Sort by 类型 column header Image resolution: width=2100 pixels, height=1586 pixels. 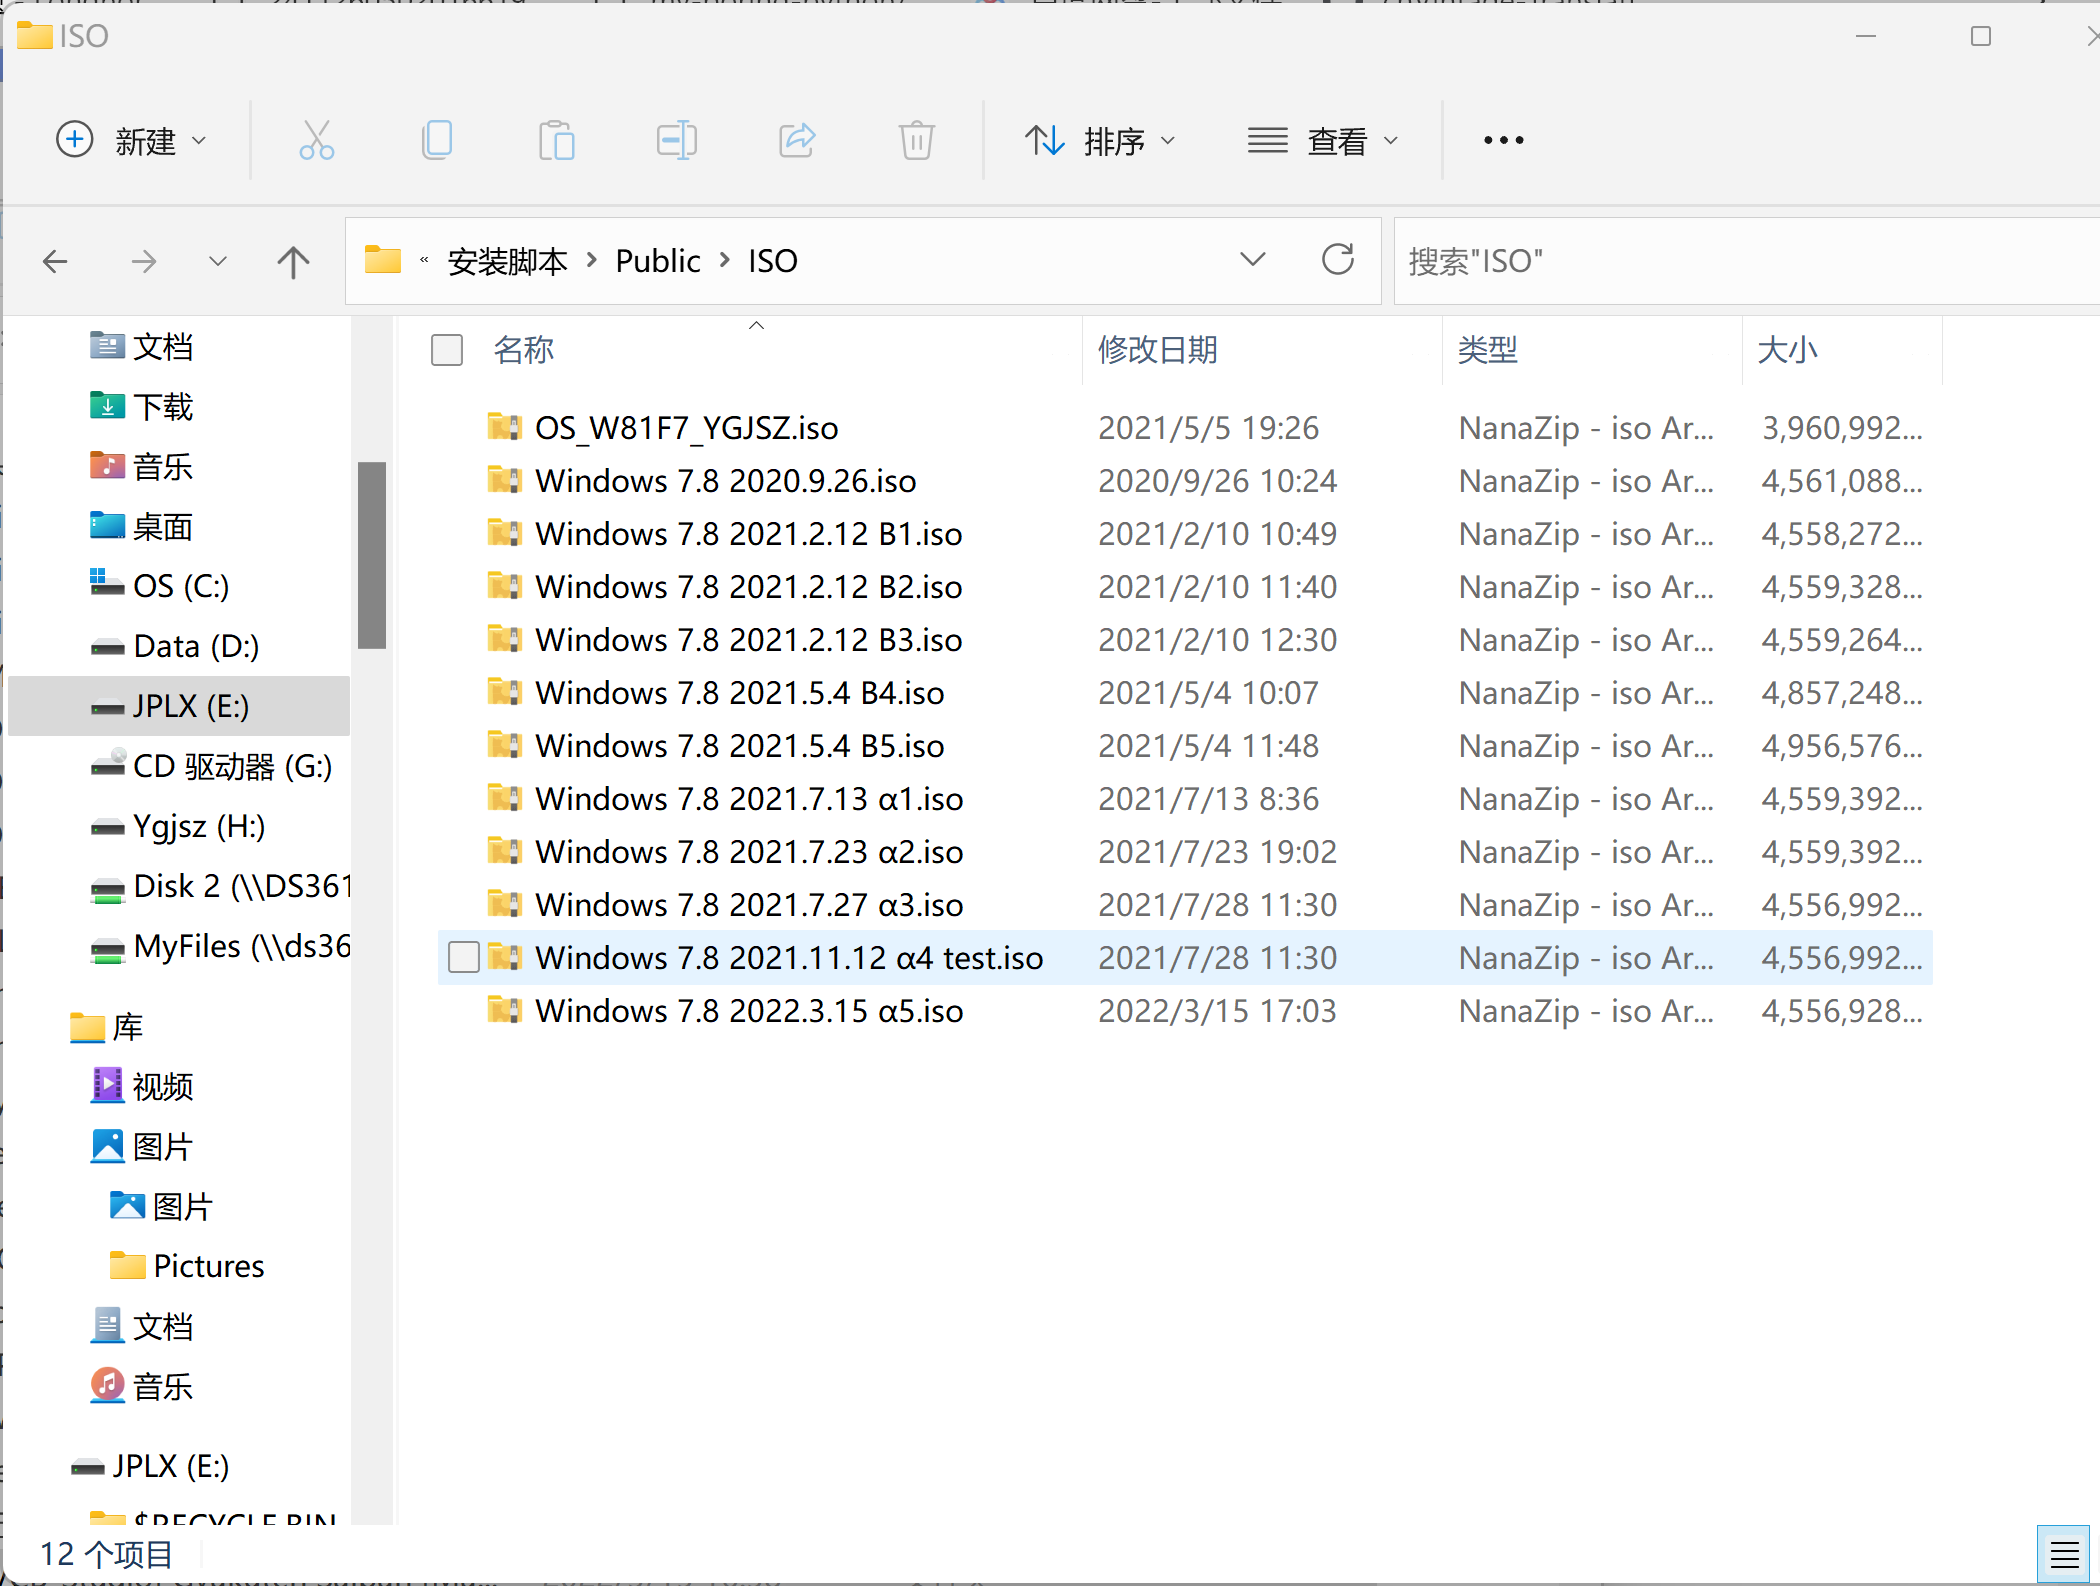(x=1487, y=350)
